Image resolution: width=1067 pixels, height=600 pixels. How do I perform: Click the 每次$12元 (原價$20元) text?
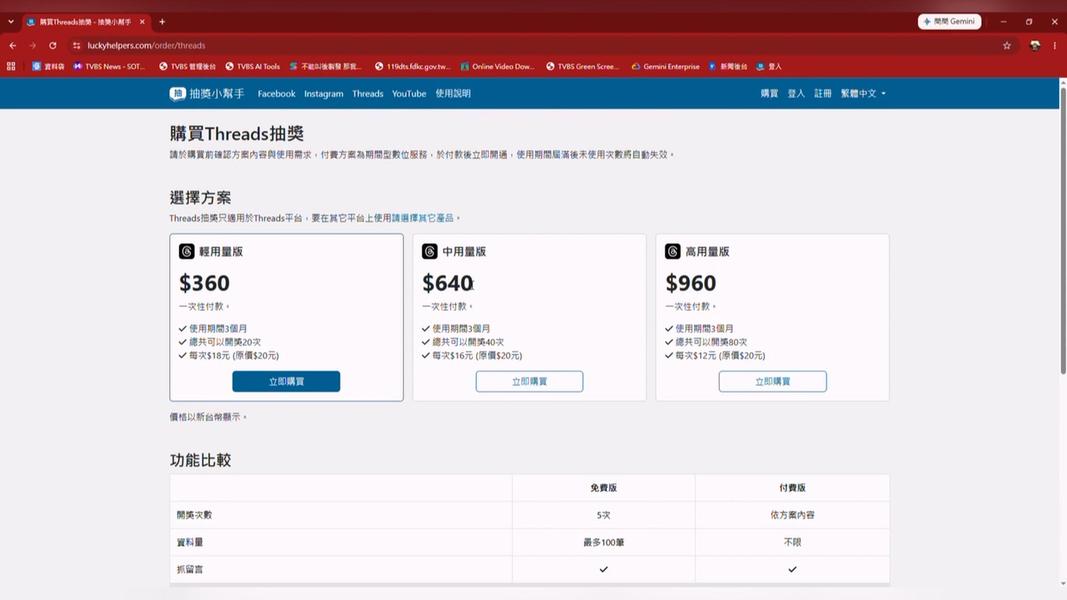(x=720, y=355)
